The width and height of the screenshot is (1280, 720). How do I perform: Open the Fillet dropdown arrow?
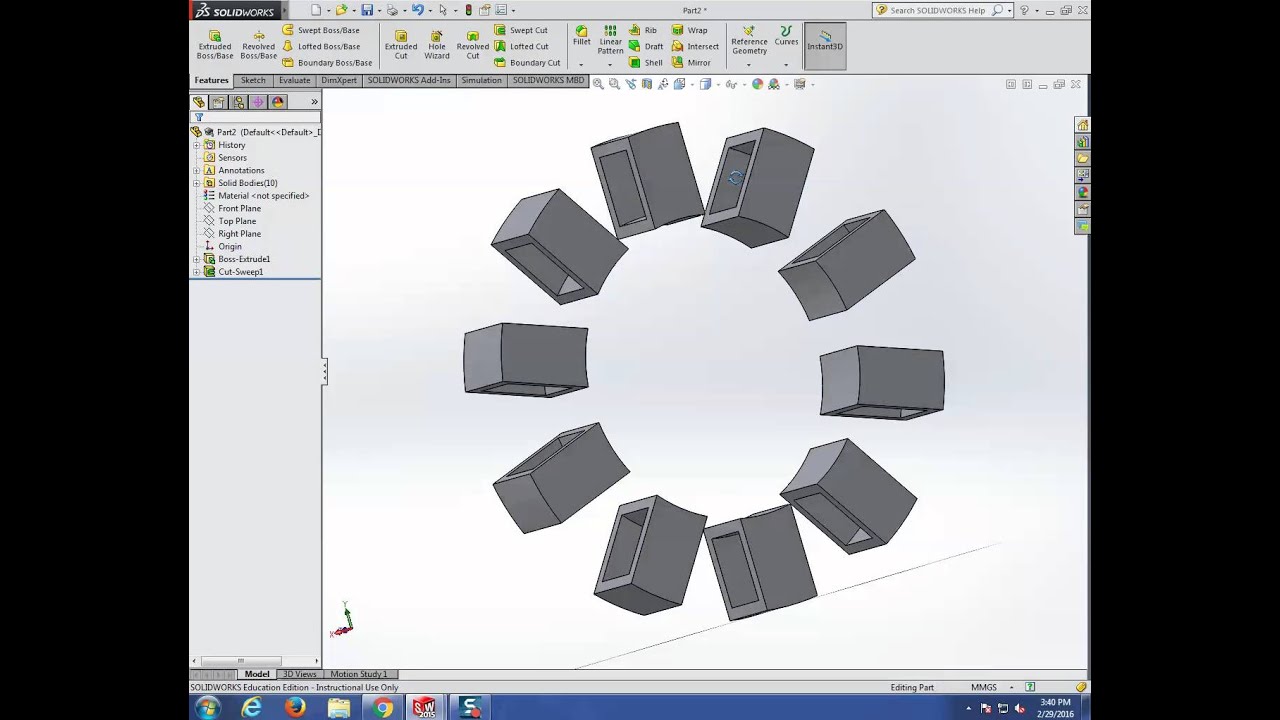click(581, 64)
